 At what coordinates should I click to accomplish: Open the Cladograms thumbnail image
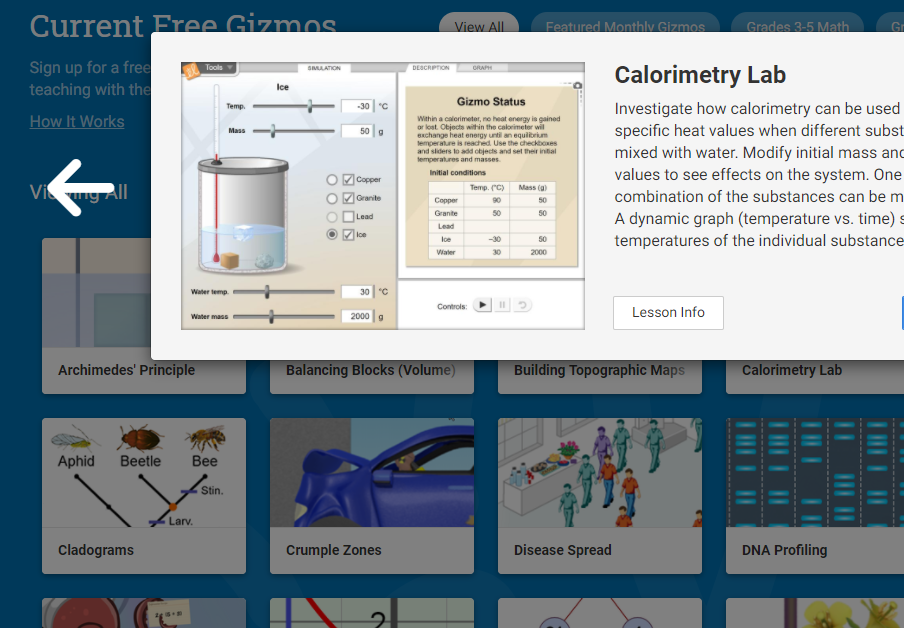pos(144,472)
